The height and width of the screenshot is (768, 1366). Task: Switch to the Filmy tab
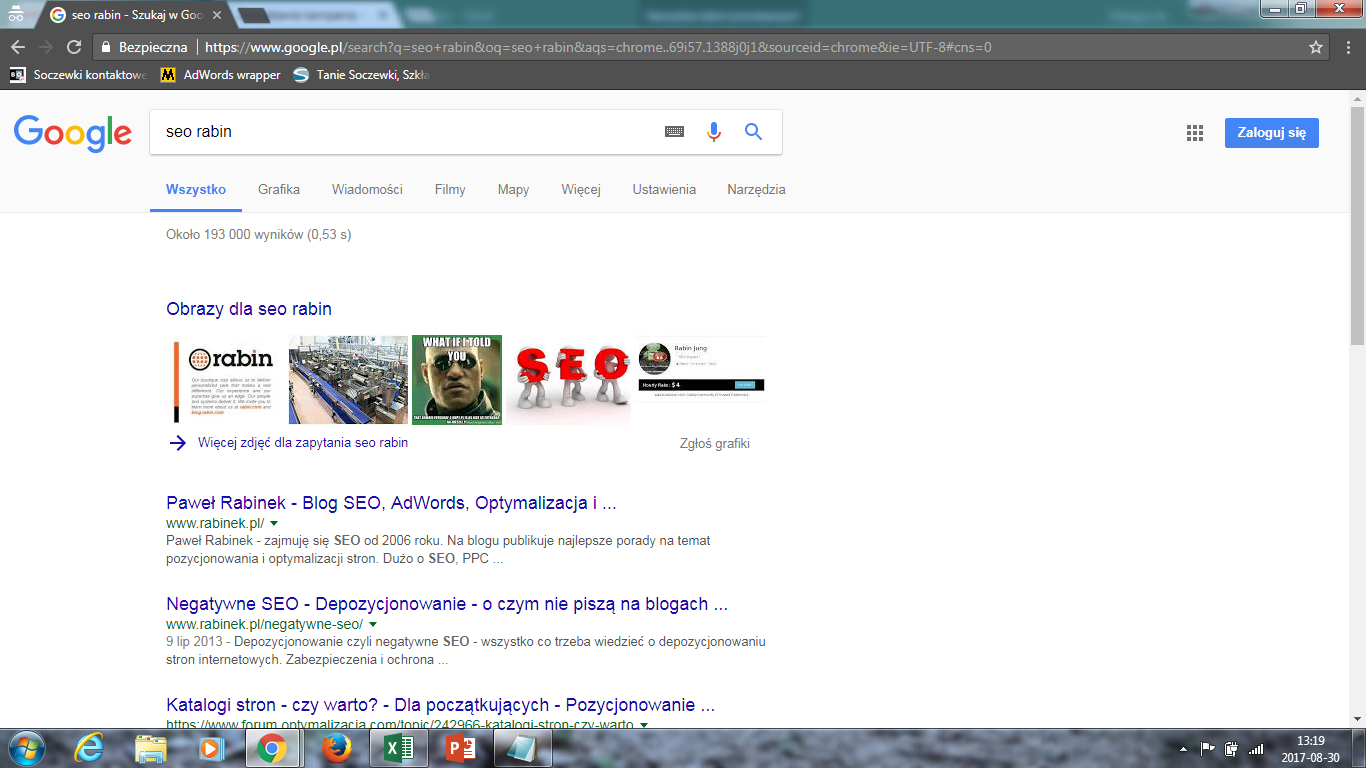point(450,189)
